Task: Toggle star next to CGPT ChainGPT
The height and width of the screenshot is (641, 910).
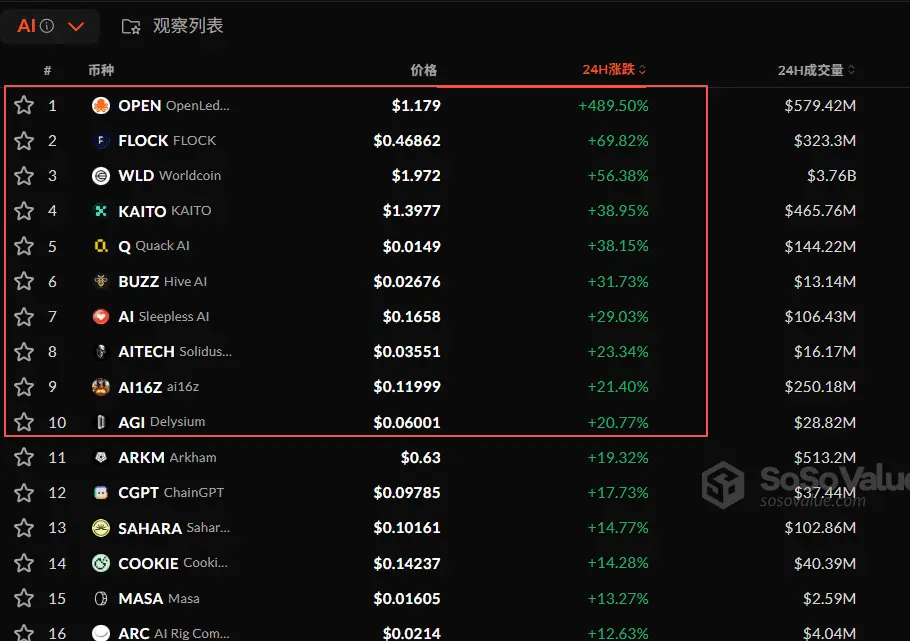Action: click(24, 492)
